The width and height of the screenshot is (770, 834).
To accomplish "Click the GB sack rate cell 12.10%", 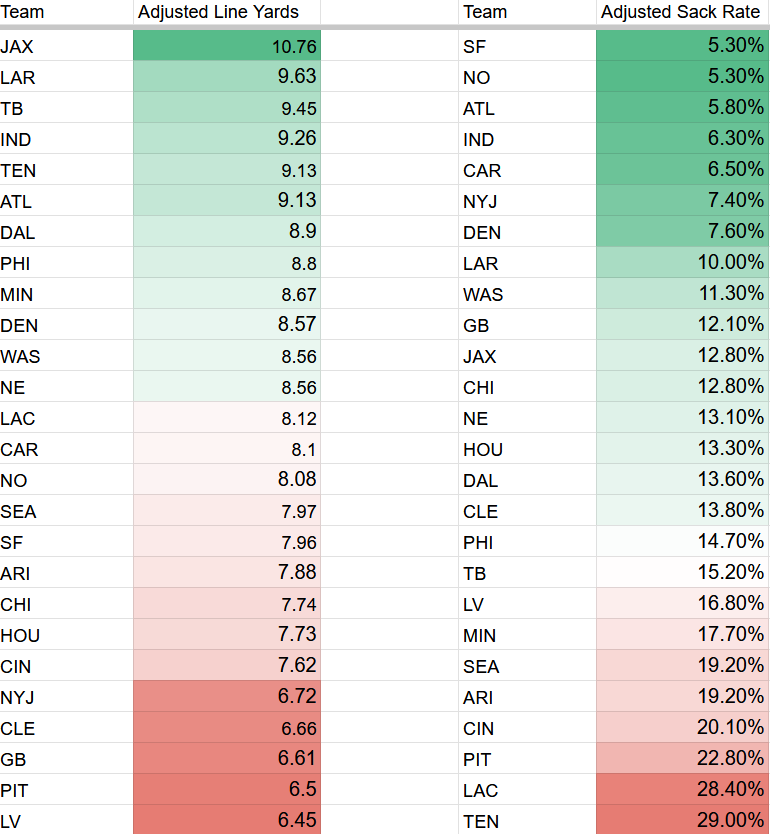I will coord(681,325).
